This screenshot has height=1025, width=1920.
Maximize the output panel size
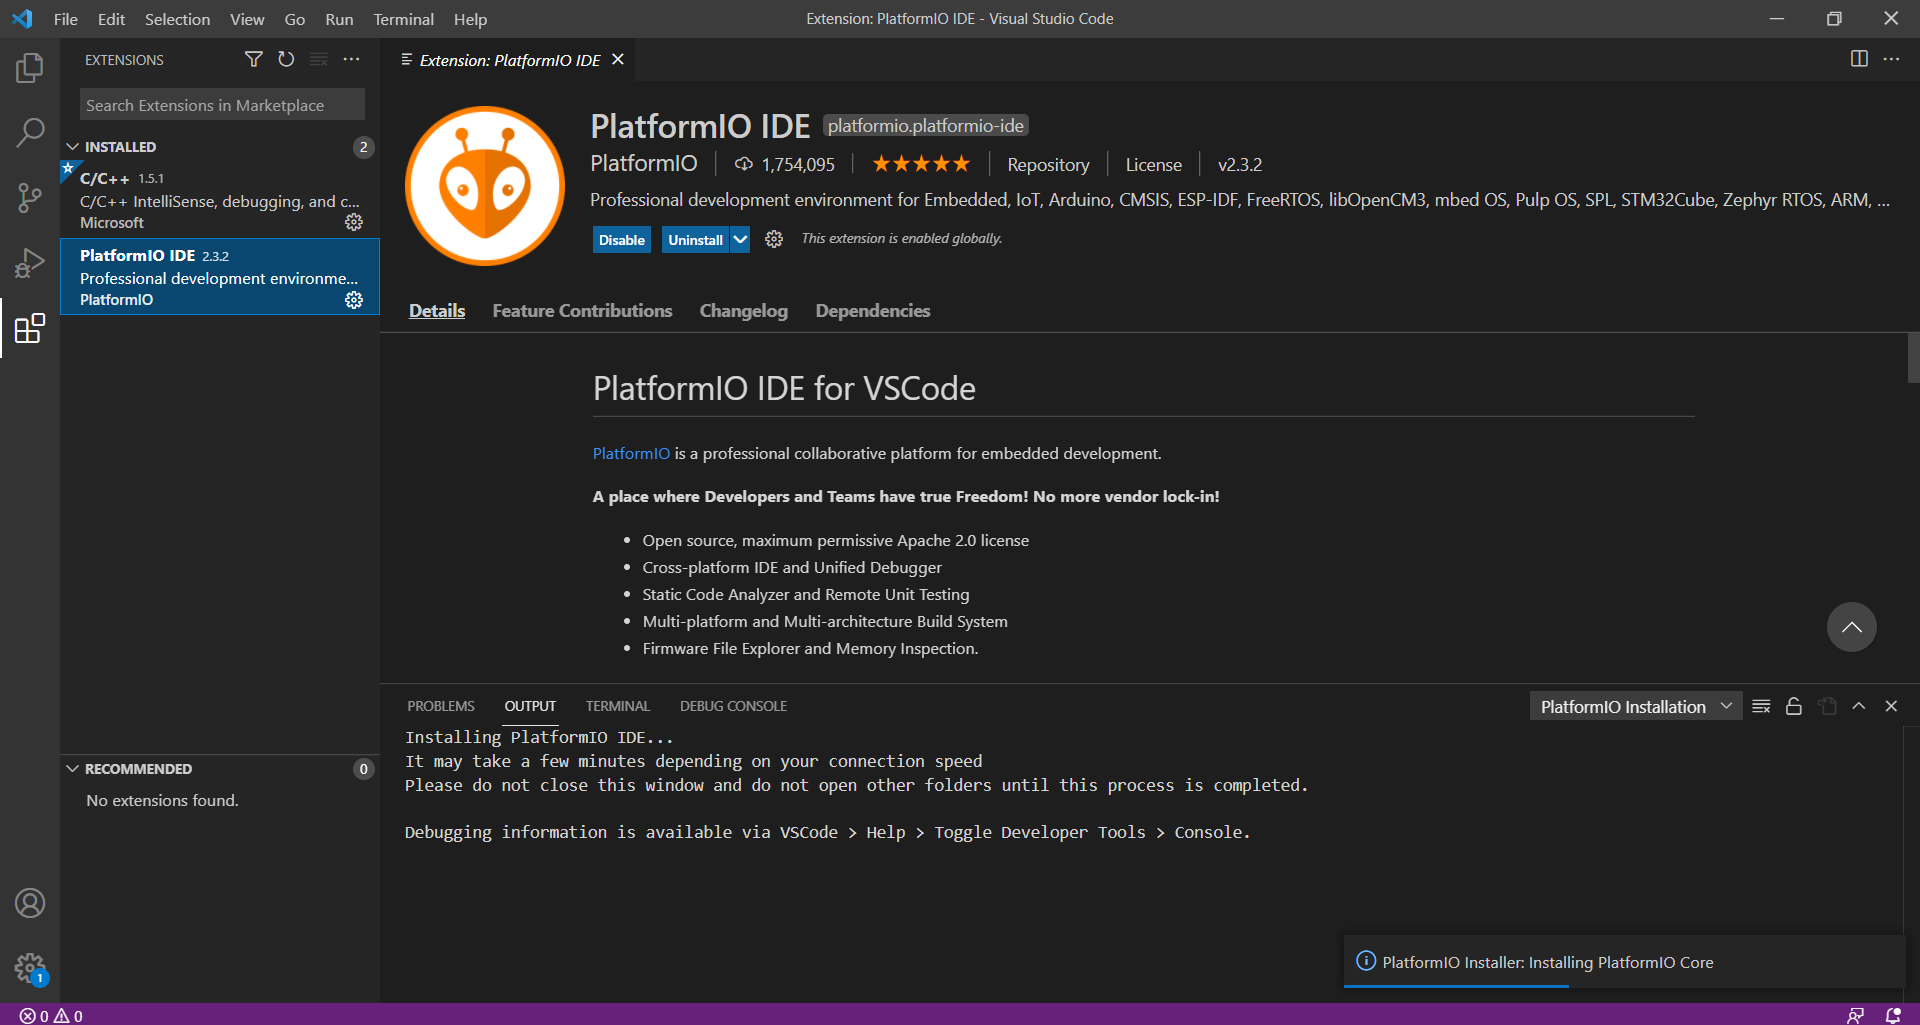click(1859, 706)
